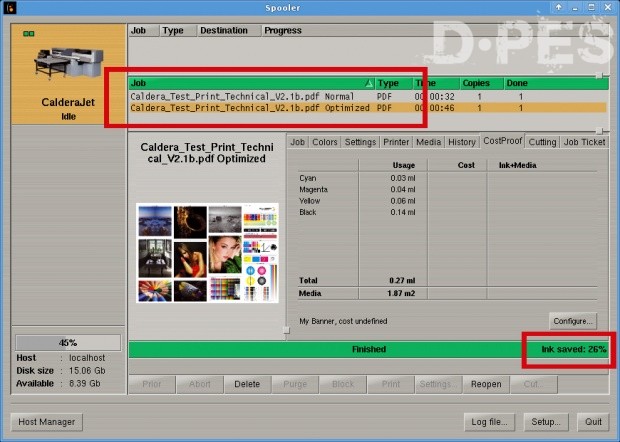Click the 45% disk usage bar

point(68,342)
